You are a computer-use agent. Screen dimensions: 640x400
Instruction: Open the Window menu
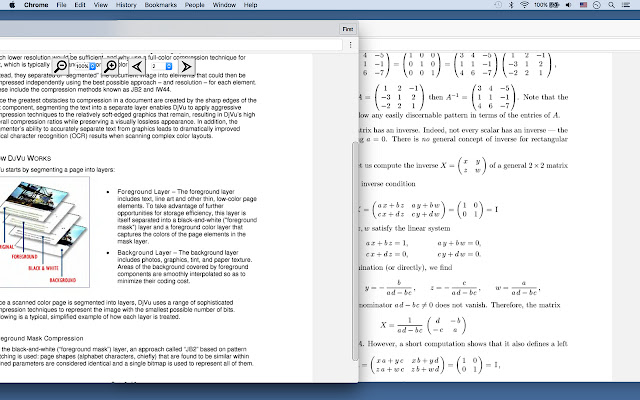[x=224, y=5]
